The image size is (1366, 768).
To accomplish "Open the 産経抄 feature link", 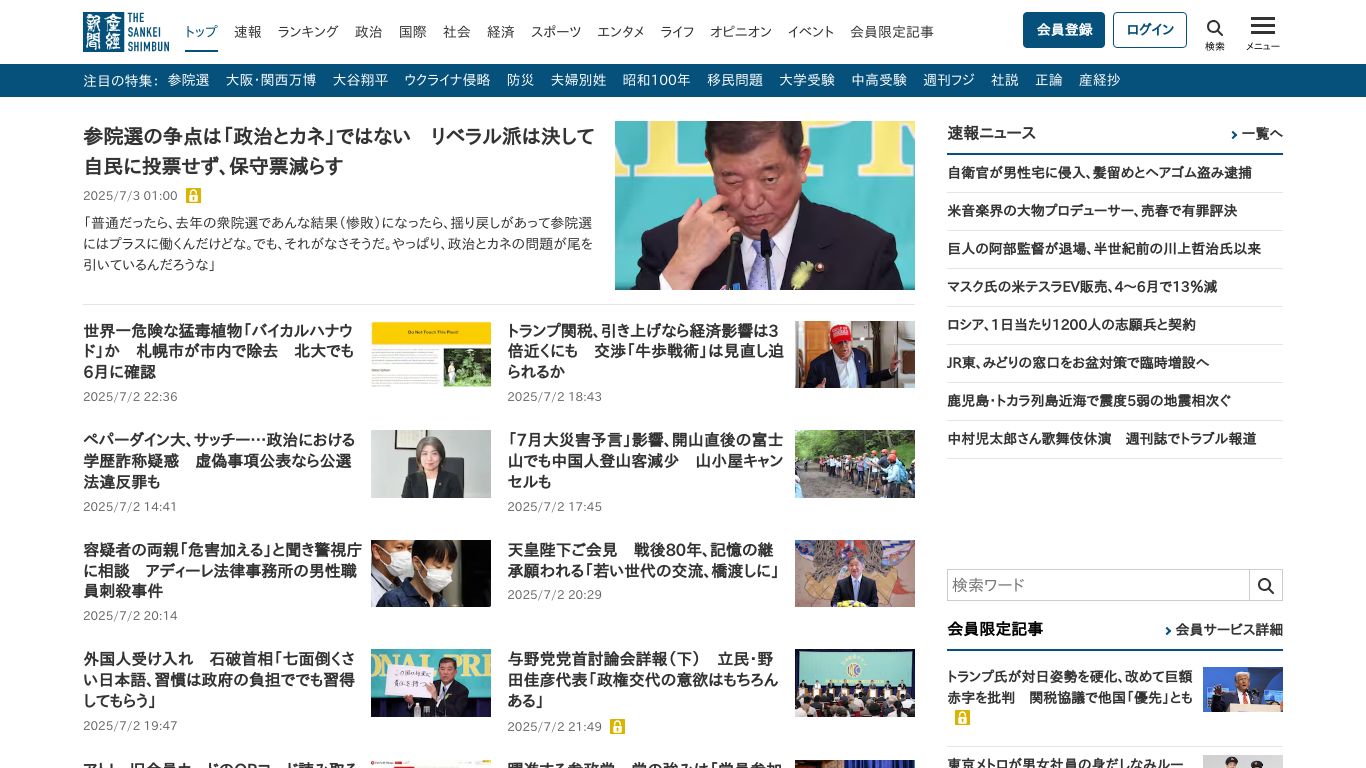I will click(x=1100, y=80).
